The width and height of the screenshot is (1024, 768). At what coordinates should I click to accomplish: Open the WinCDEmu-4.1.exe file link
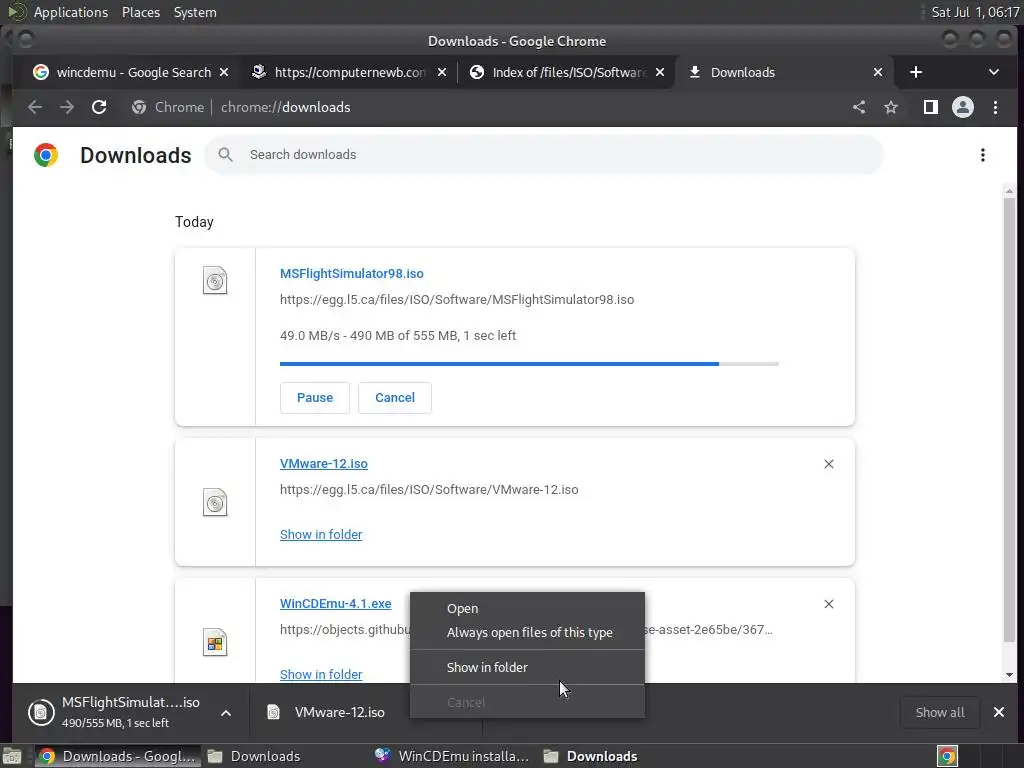pos(336,604)
